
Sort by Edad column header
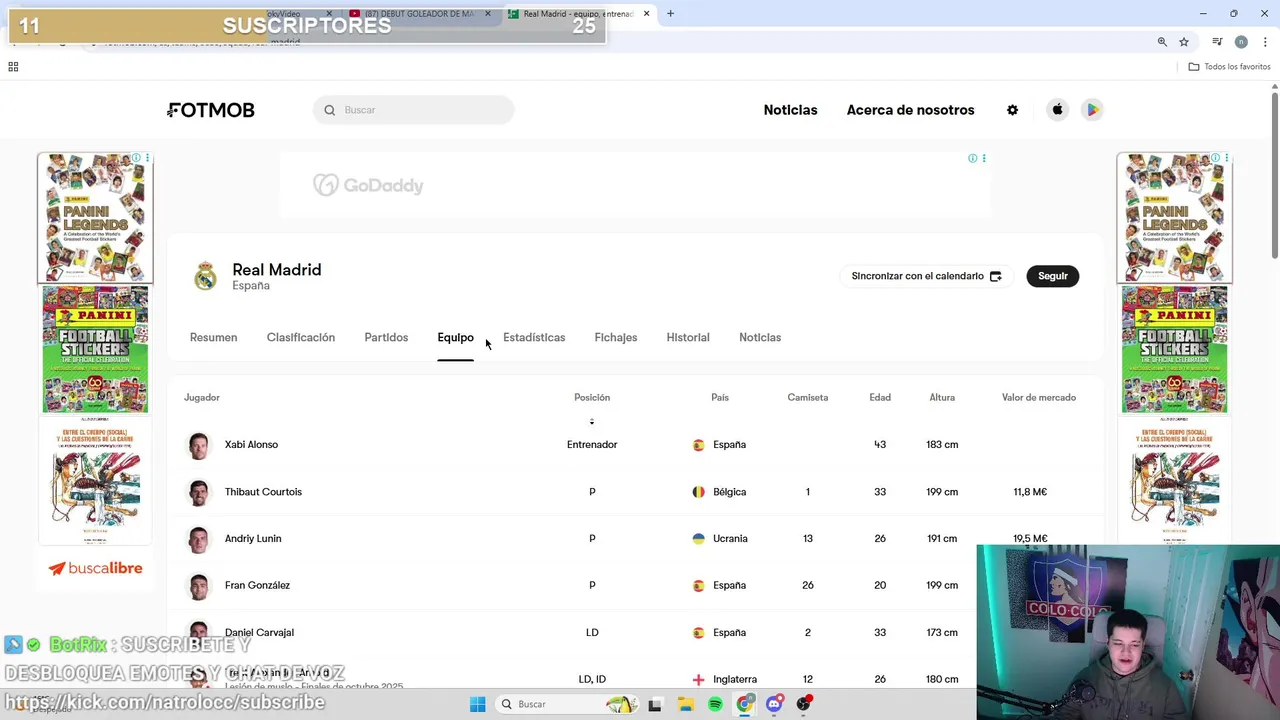[880, 398]
